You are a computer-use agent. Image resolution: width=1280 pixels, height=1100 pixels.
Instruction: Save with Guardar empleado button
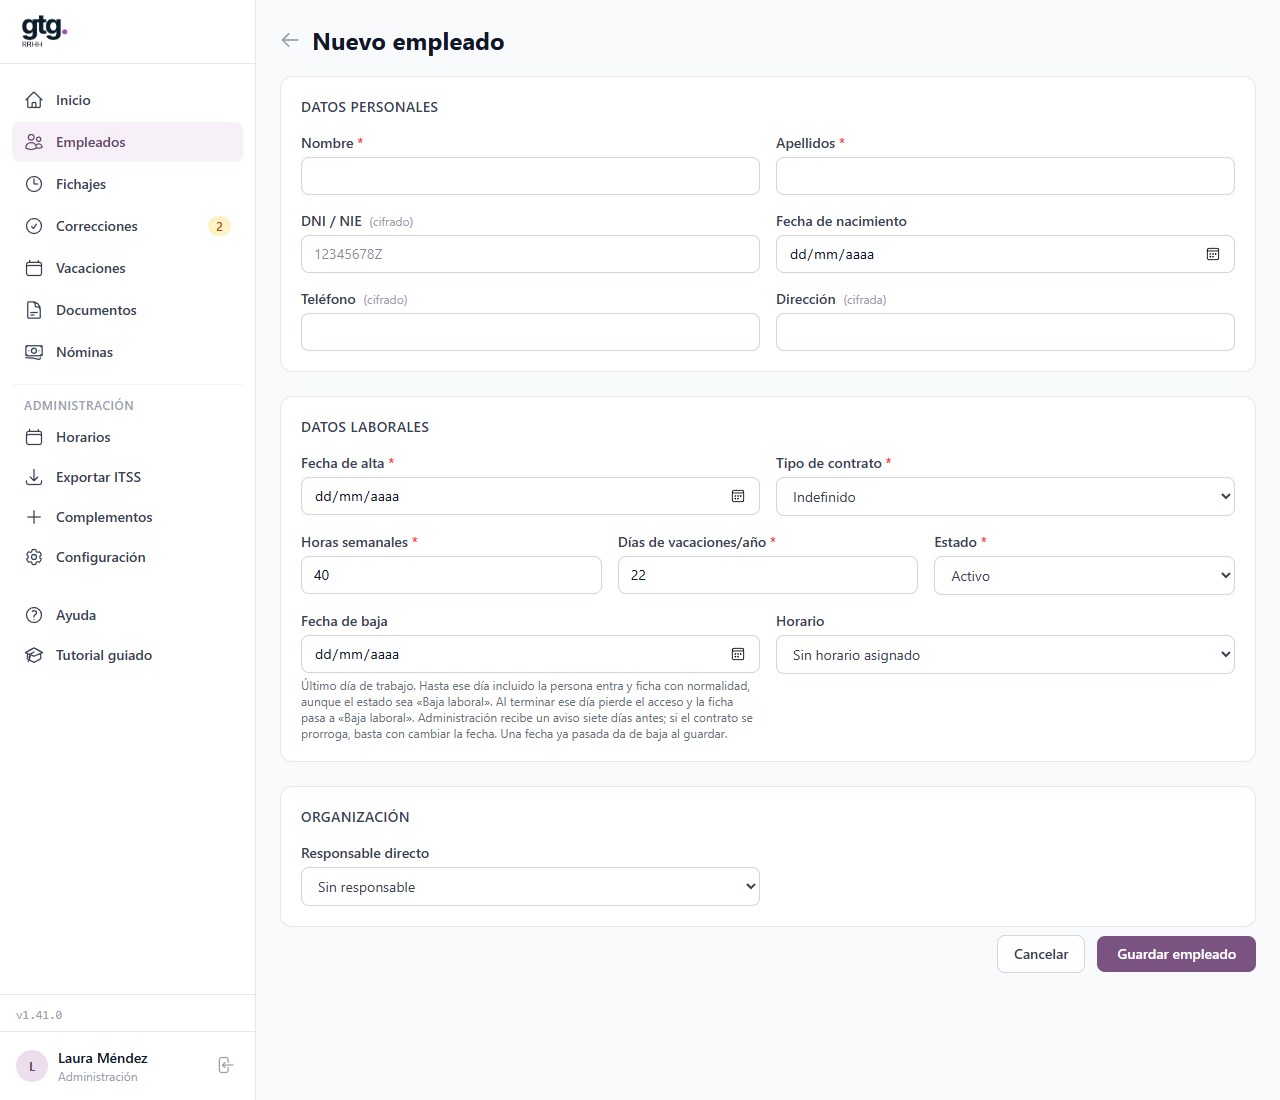1176,954
